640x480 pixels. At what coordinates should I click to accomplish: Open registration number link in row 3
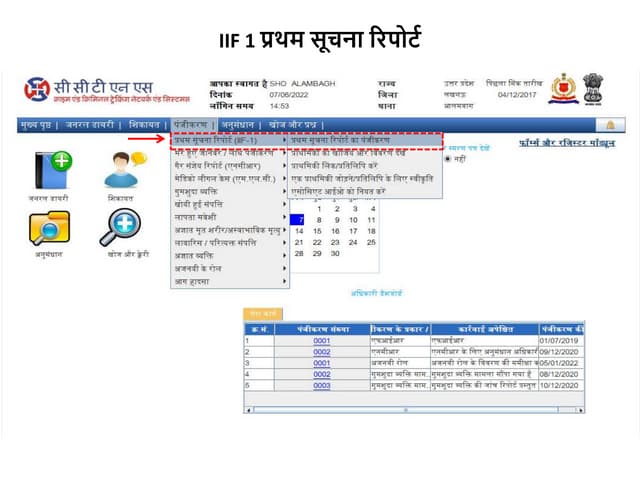tap(321, 363)
